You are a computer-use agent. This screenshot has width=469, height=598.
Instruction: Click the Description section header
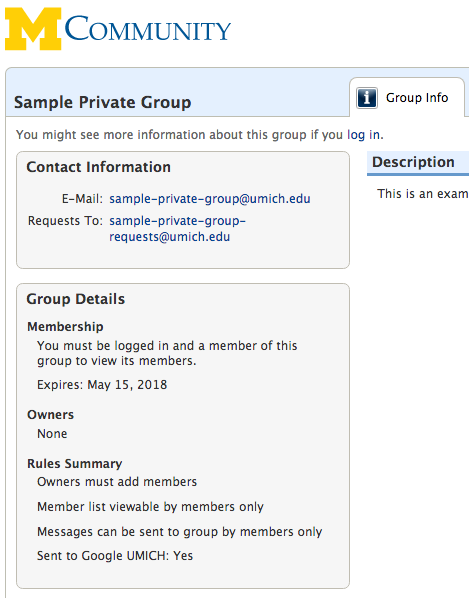[x=413, y=162]
